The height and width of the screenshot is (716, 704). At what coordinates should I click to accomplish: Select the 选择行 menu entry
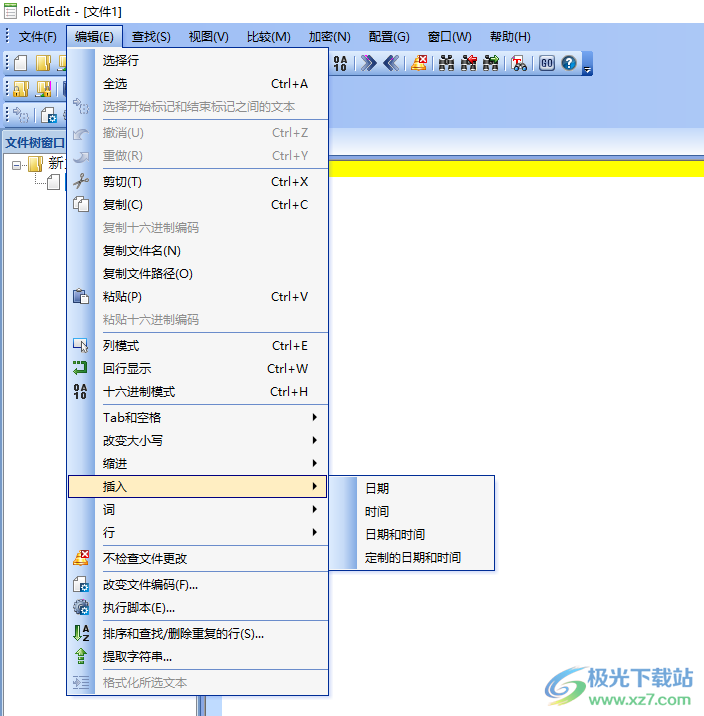pyautogui.click(x=198, y=60)
